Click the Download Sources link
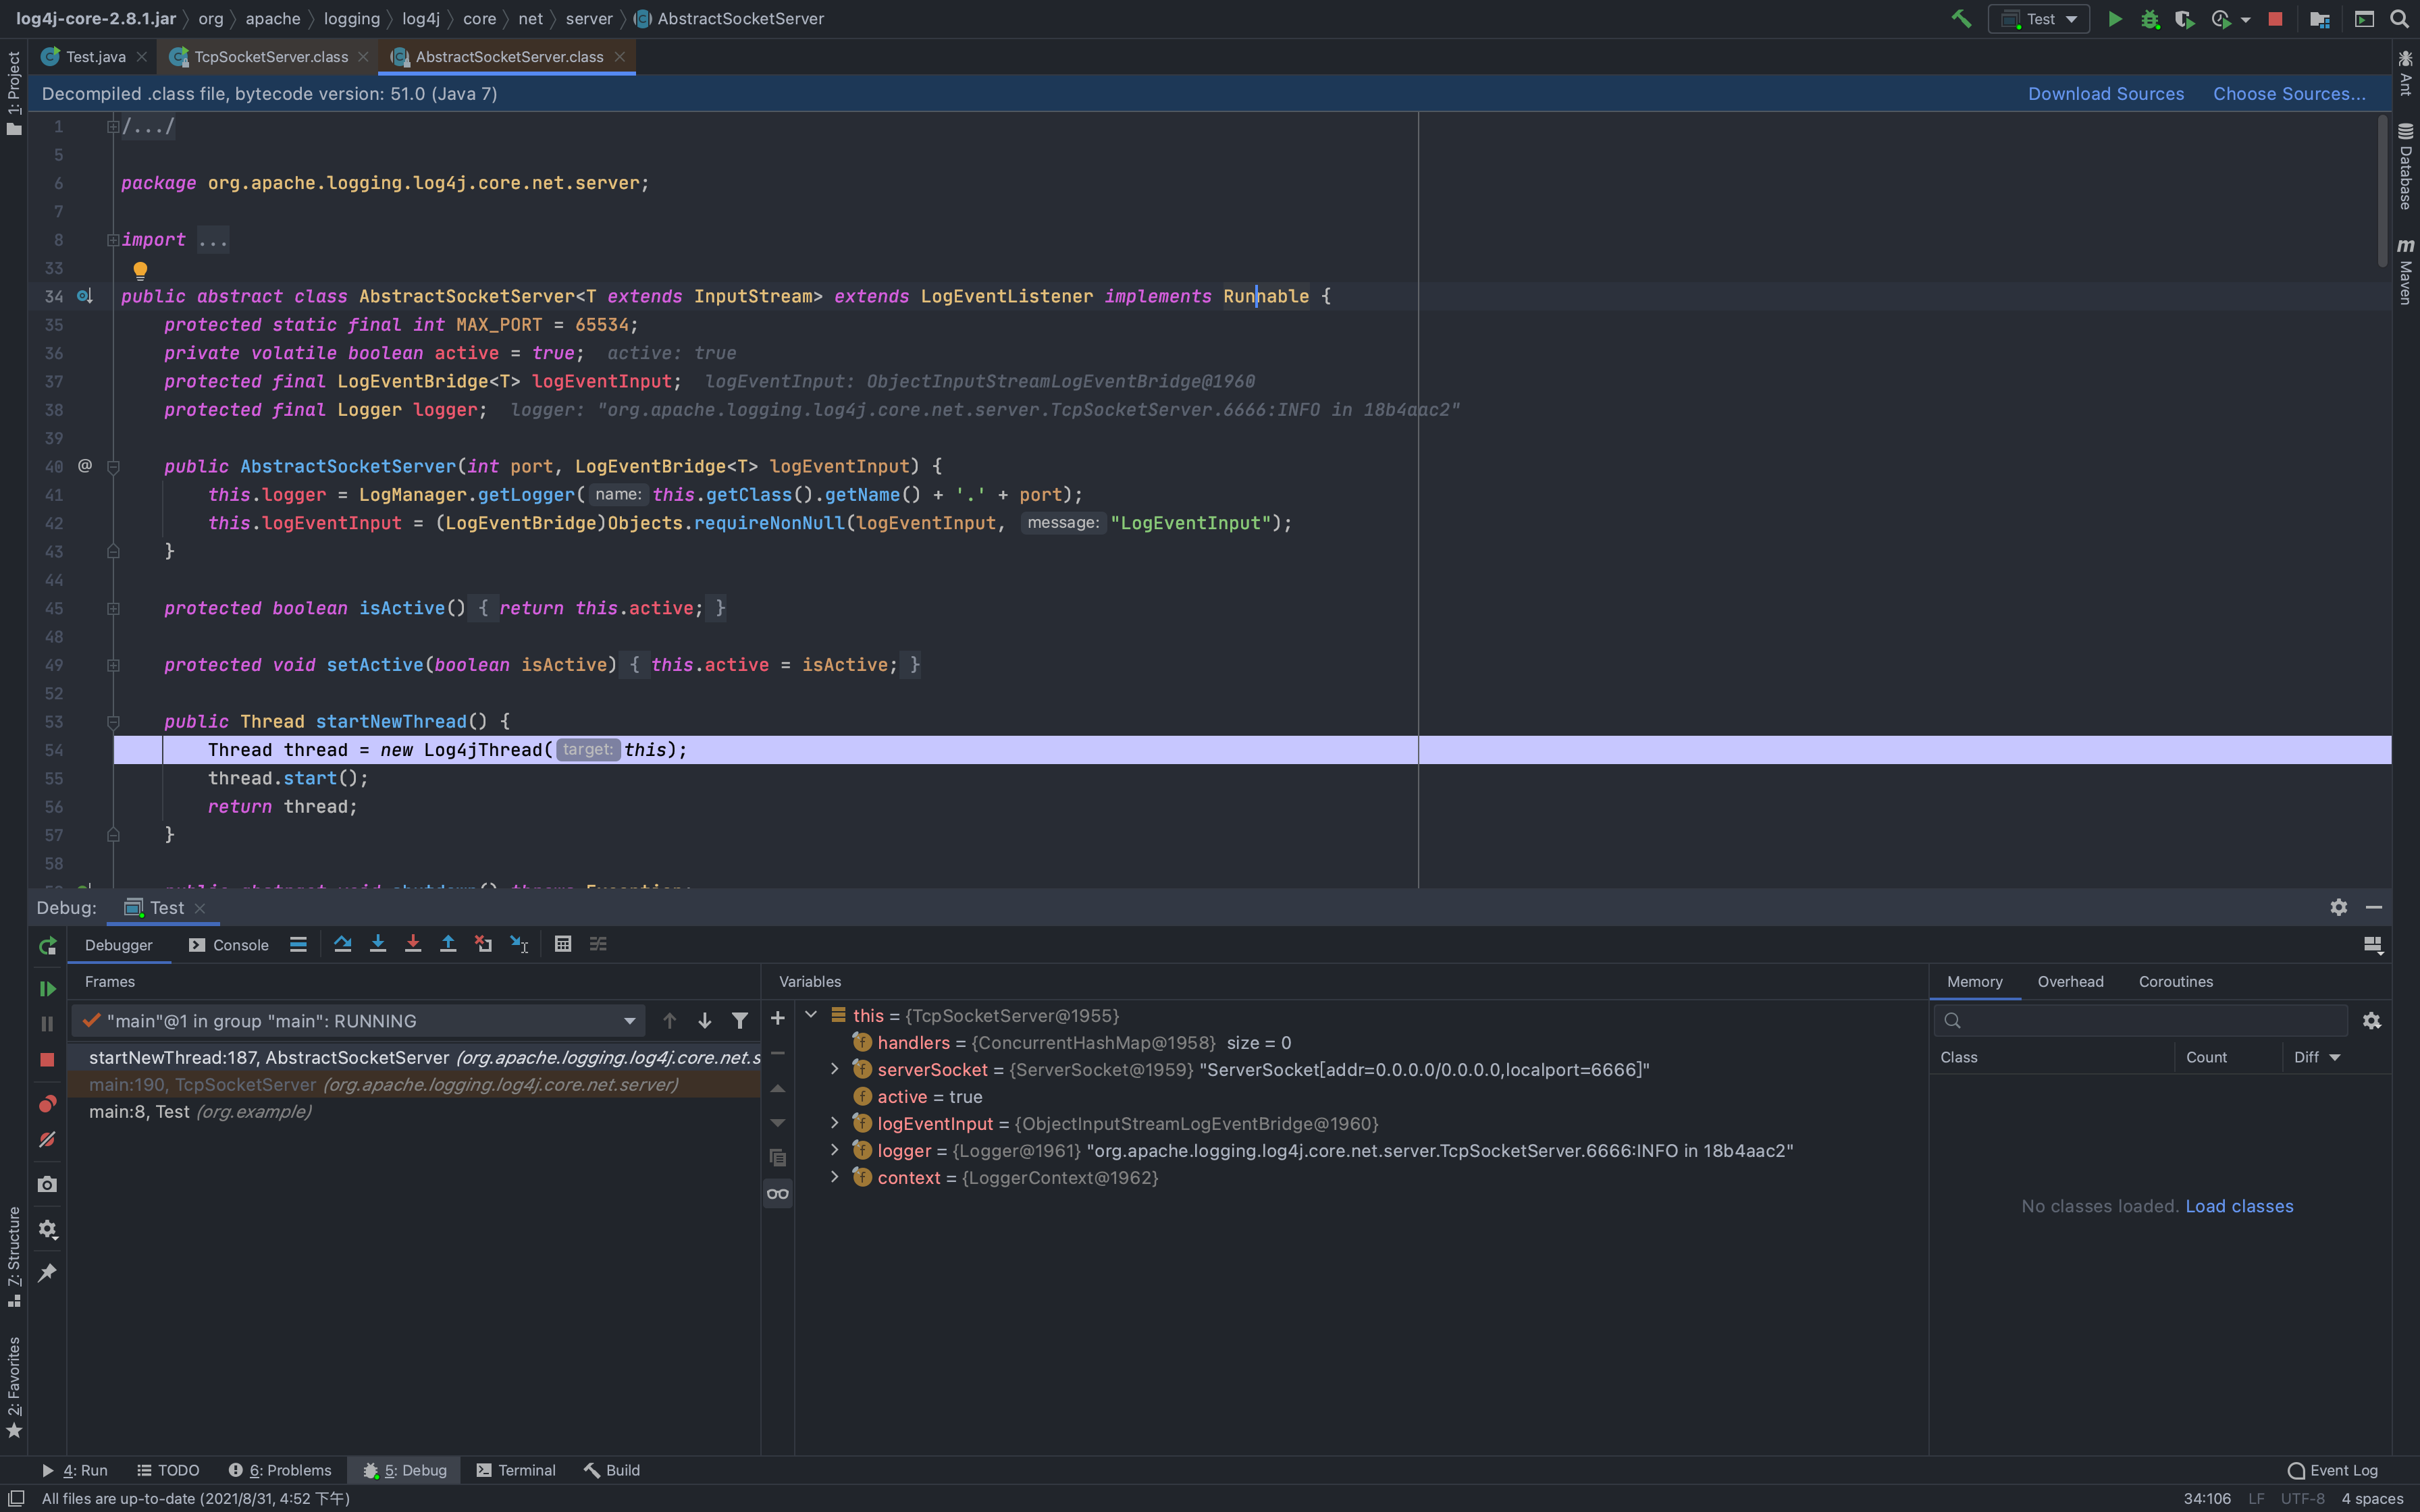This screenshot has width=2420, height=1512. point(2105,94)
